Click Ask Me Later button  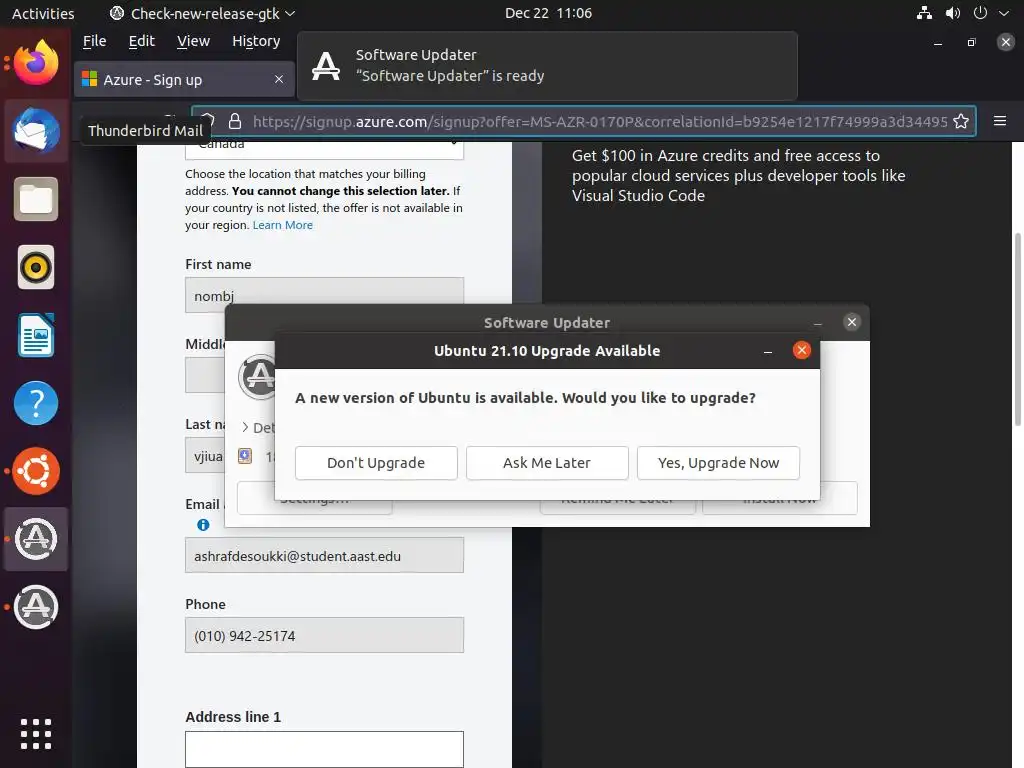(547, 463)
